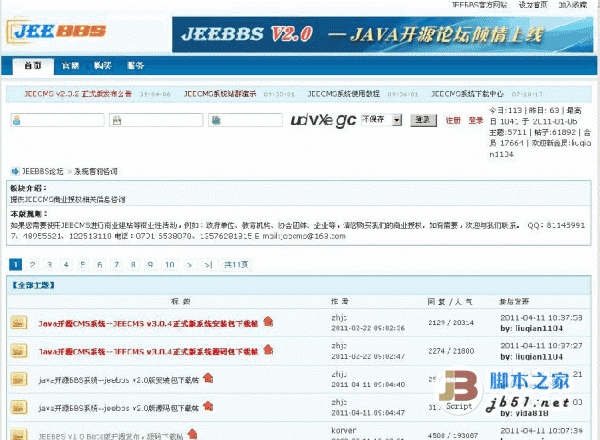Go to page 2

(x=33, y=264)
